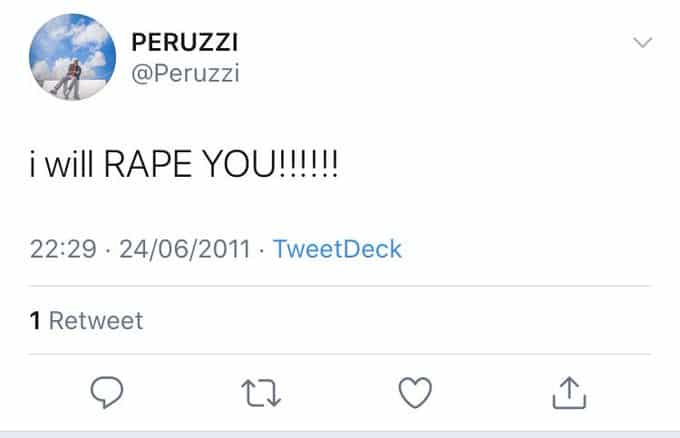Viewport: 680px width, 438px height.
Task: Like the tweet with the heart icon
Action: [415, 393]
